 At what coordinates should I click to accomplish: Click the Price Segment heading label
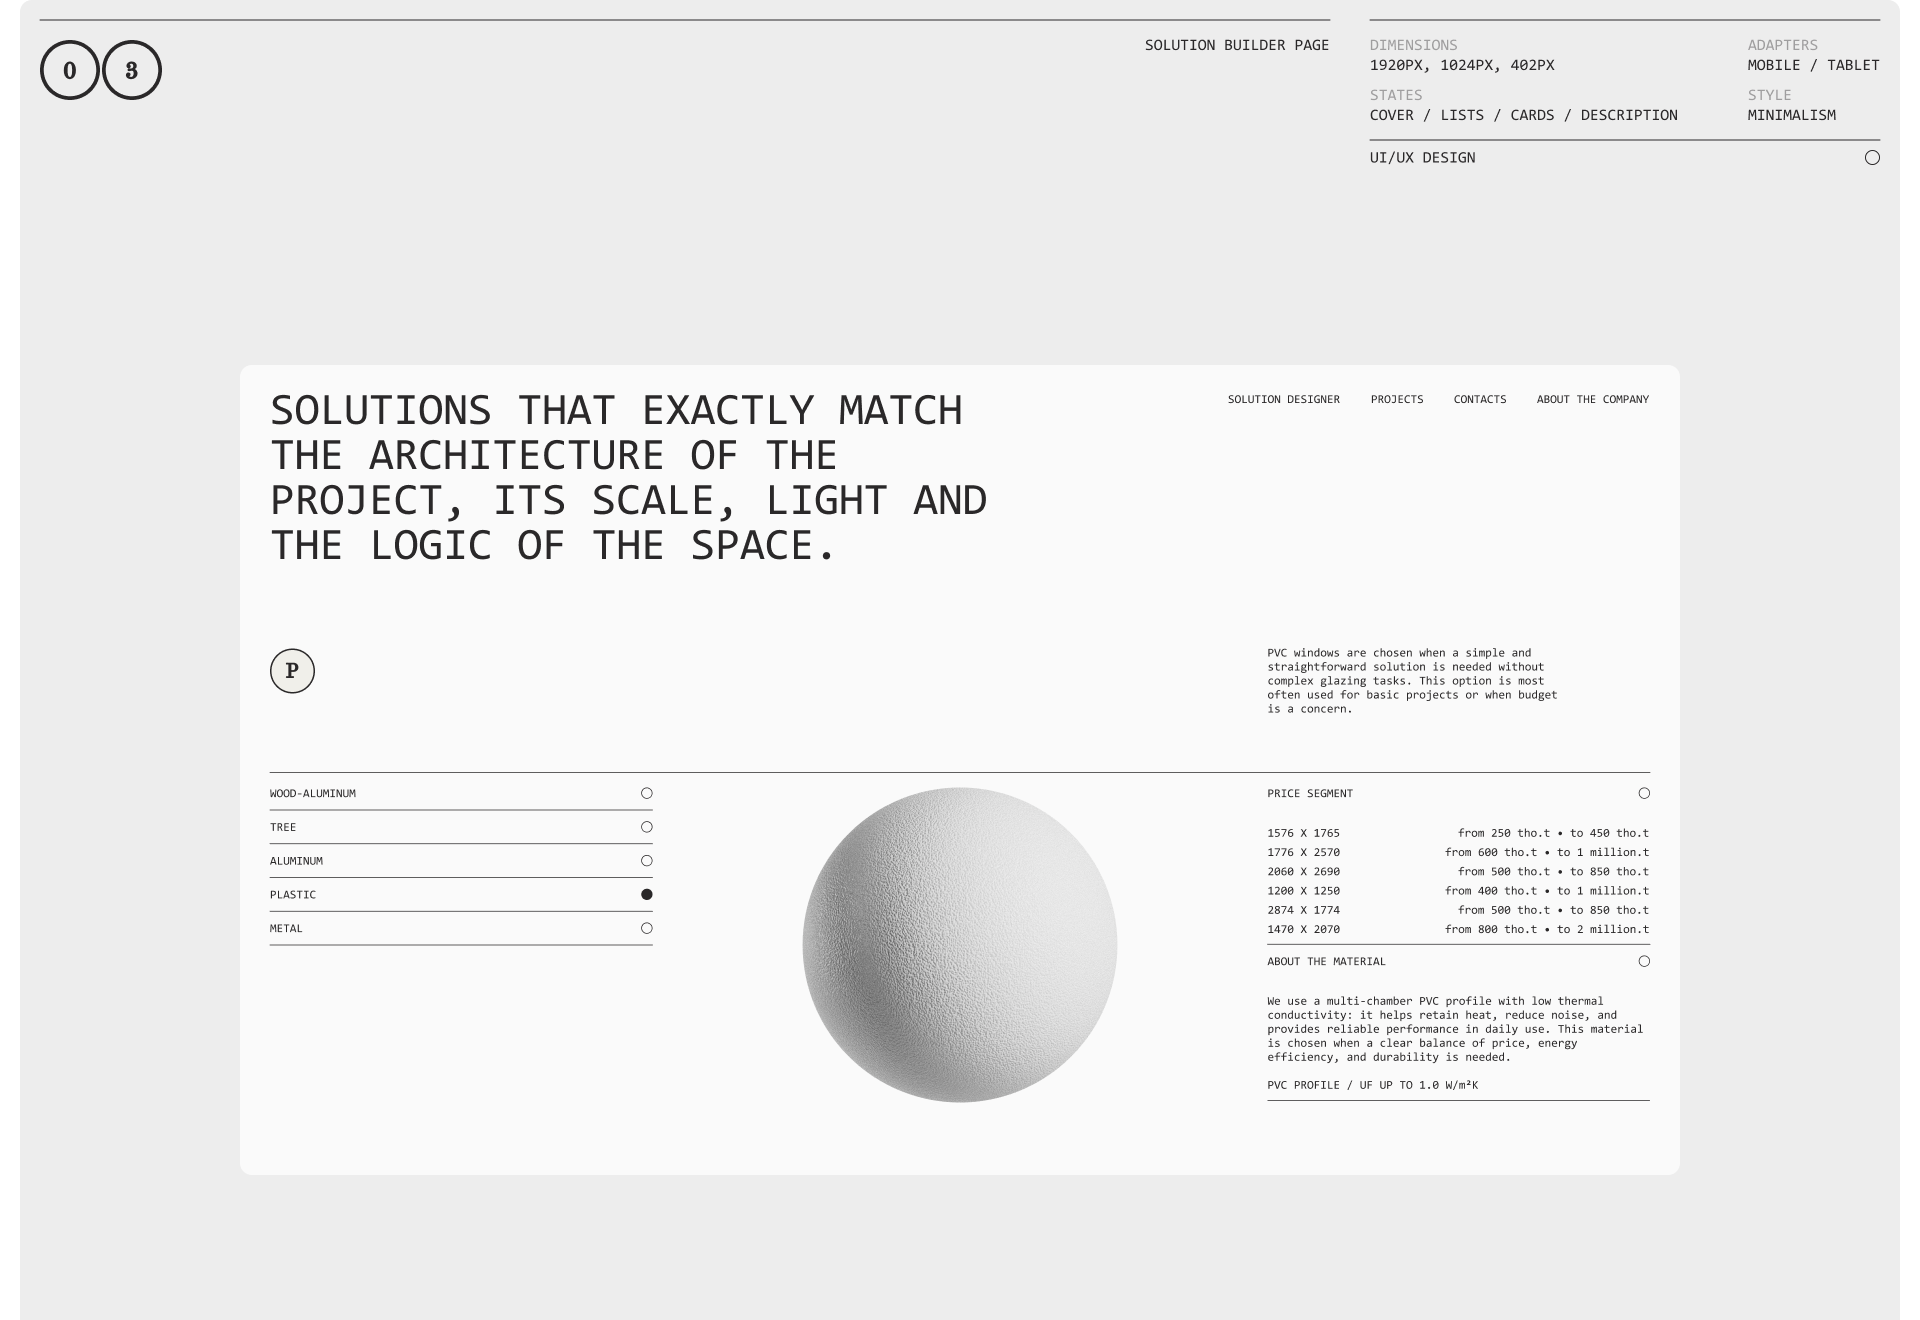[1310, 793]
